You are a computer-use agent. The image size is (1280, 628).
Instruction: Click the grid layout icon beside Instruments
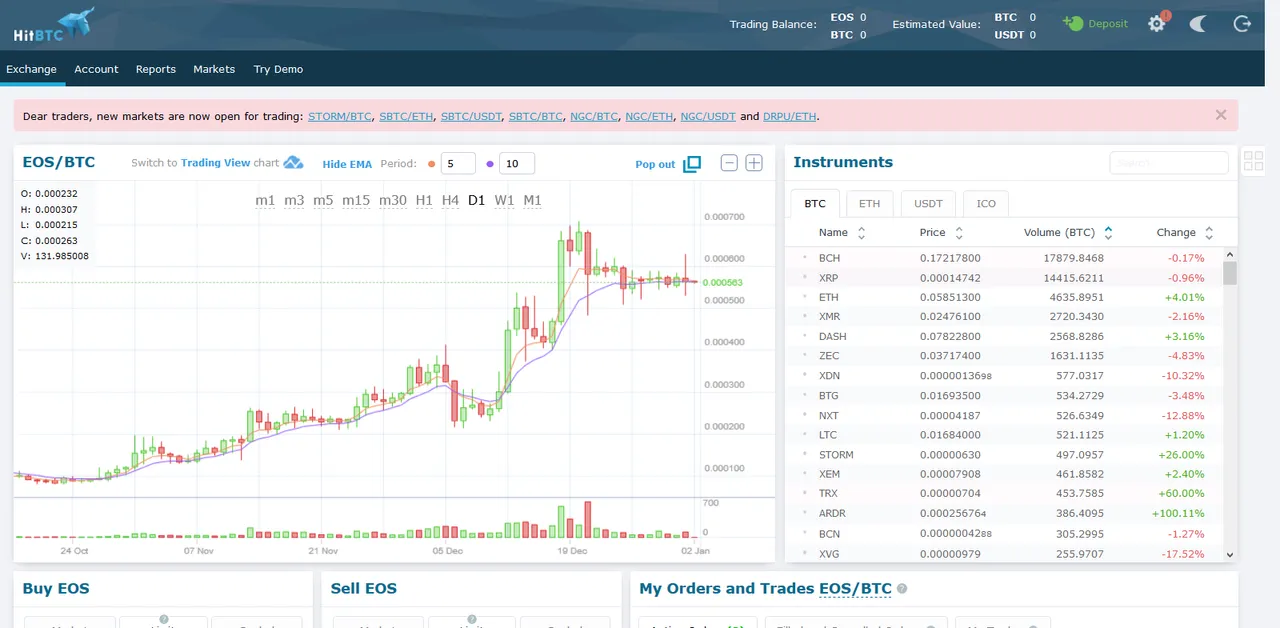tap(1254, 161)
